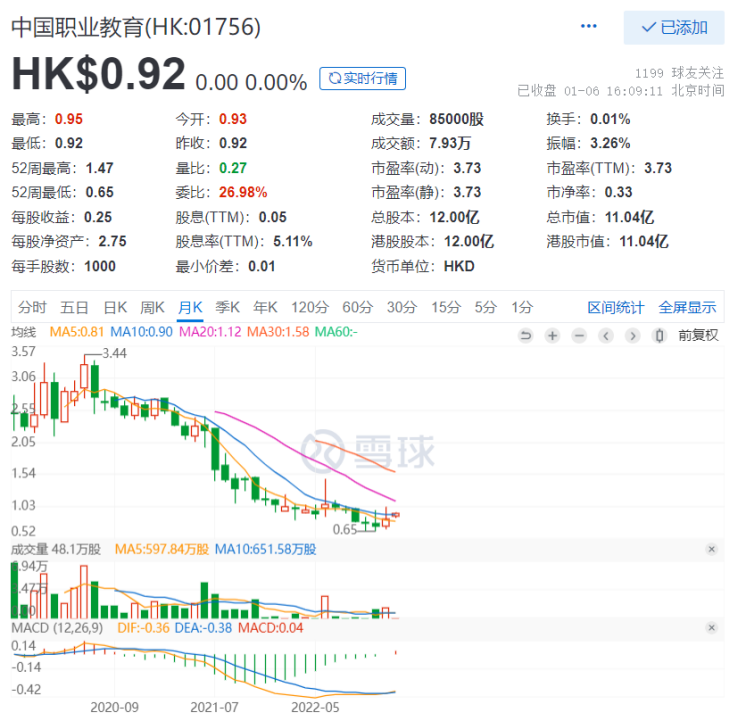Switch to the 分时 chart tab

(32, 307)
